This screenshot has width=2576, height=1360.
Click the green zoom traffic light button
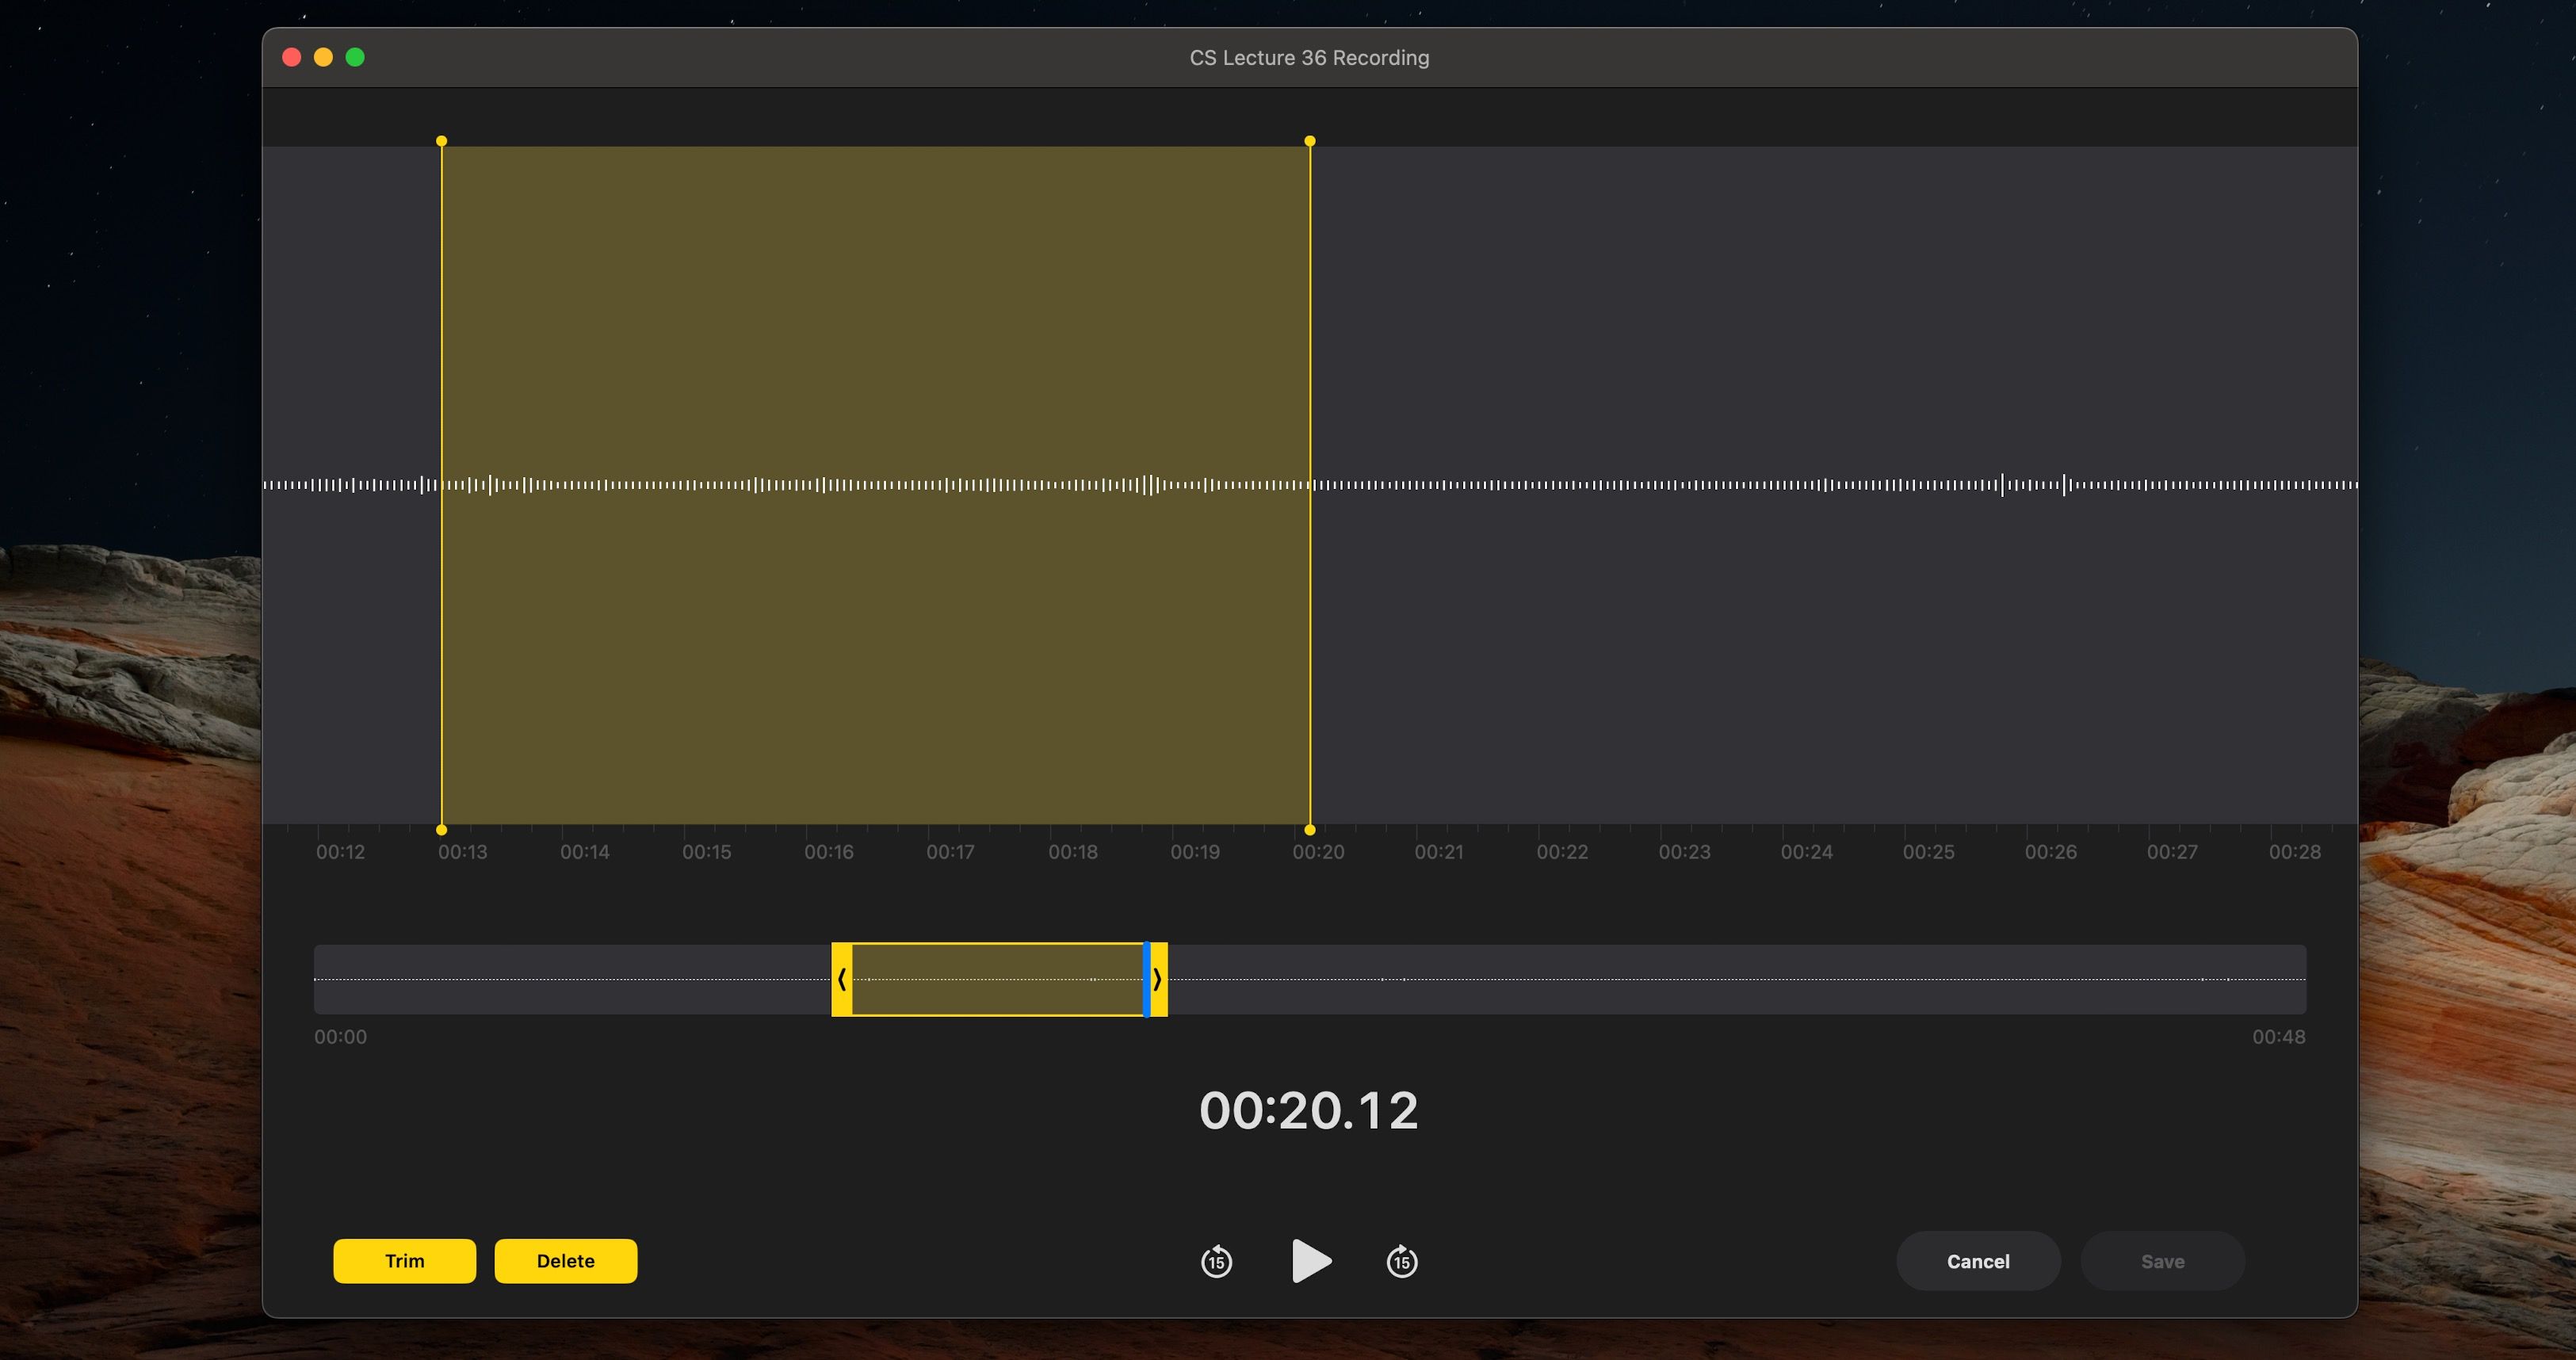coord(355,57)
